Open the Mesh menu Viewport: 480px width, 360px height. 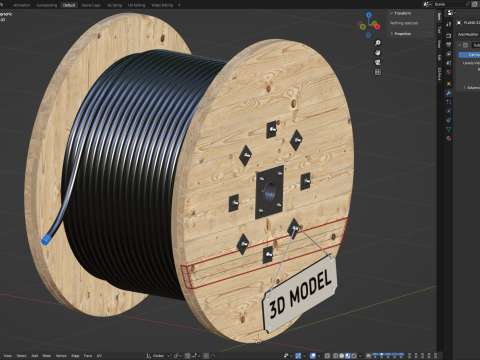coord(47,356)
